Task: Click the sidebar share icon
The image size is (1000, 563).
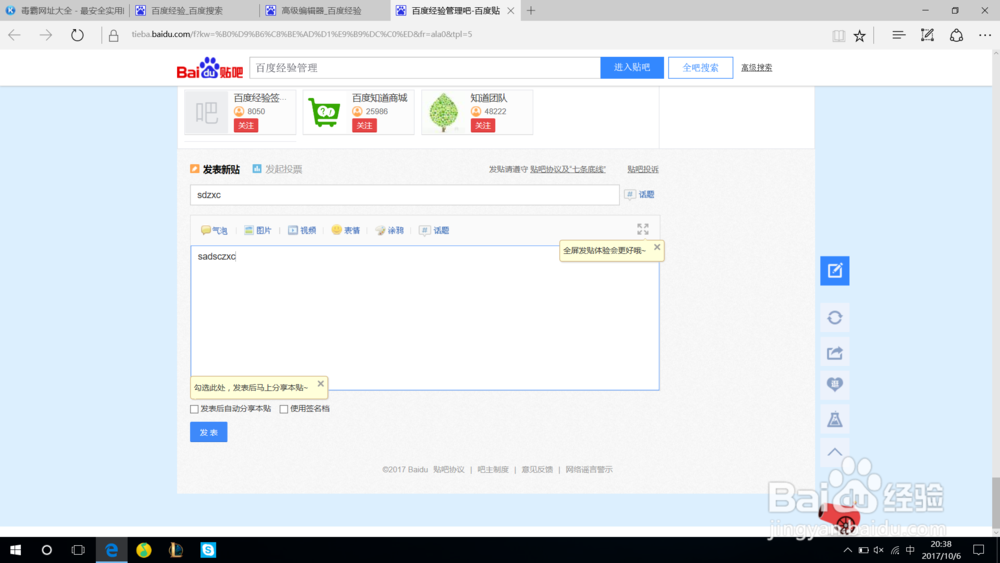Action: click(835, 353)
